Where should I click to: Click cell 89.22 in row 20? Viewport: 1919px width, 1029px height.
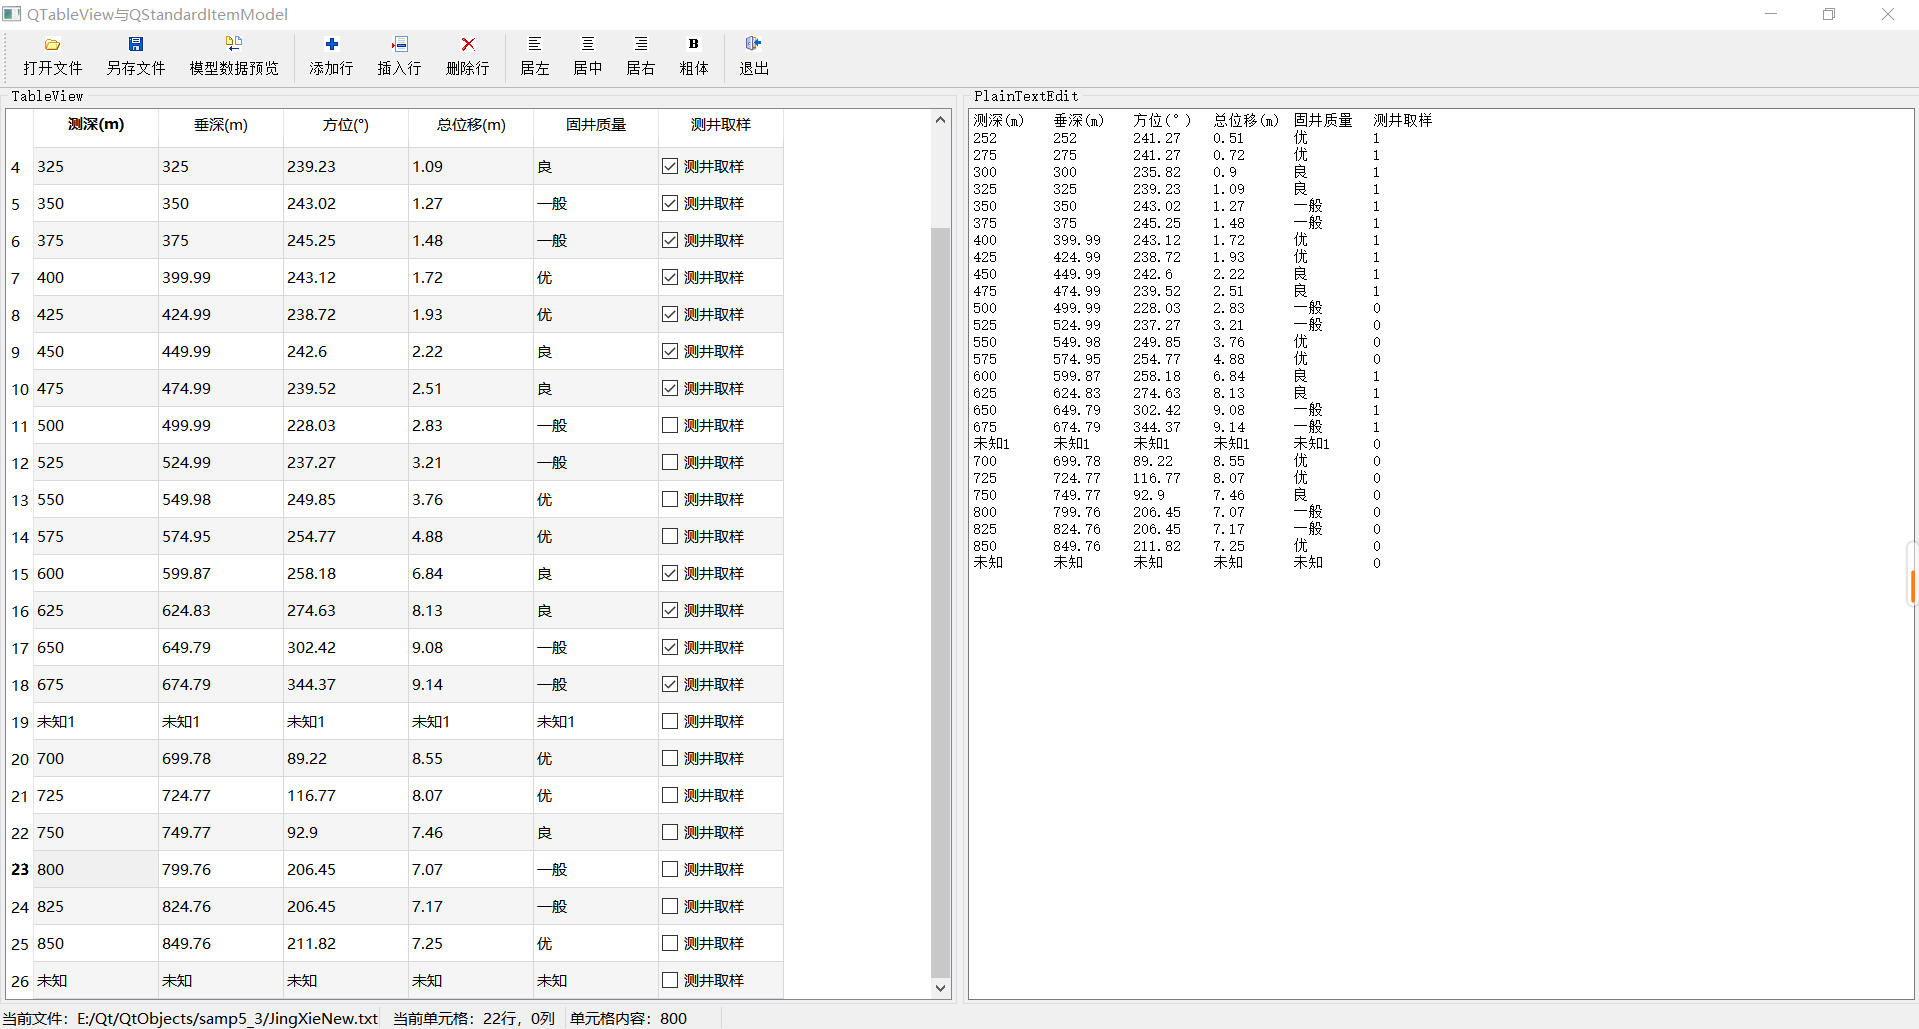pos(346,759)
